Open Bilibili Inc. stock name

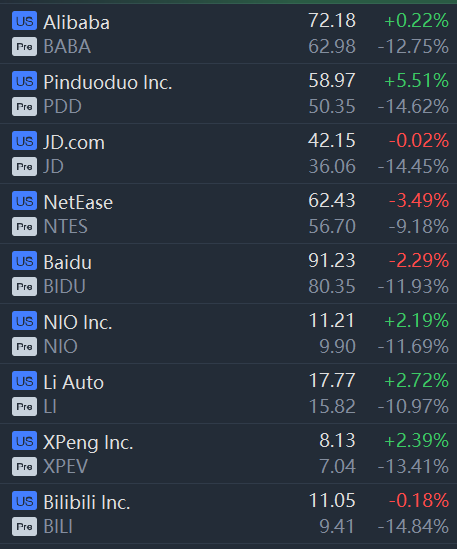coord(87,503)
